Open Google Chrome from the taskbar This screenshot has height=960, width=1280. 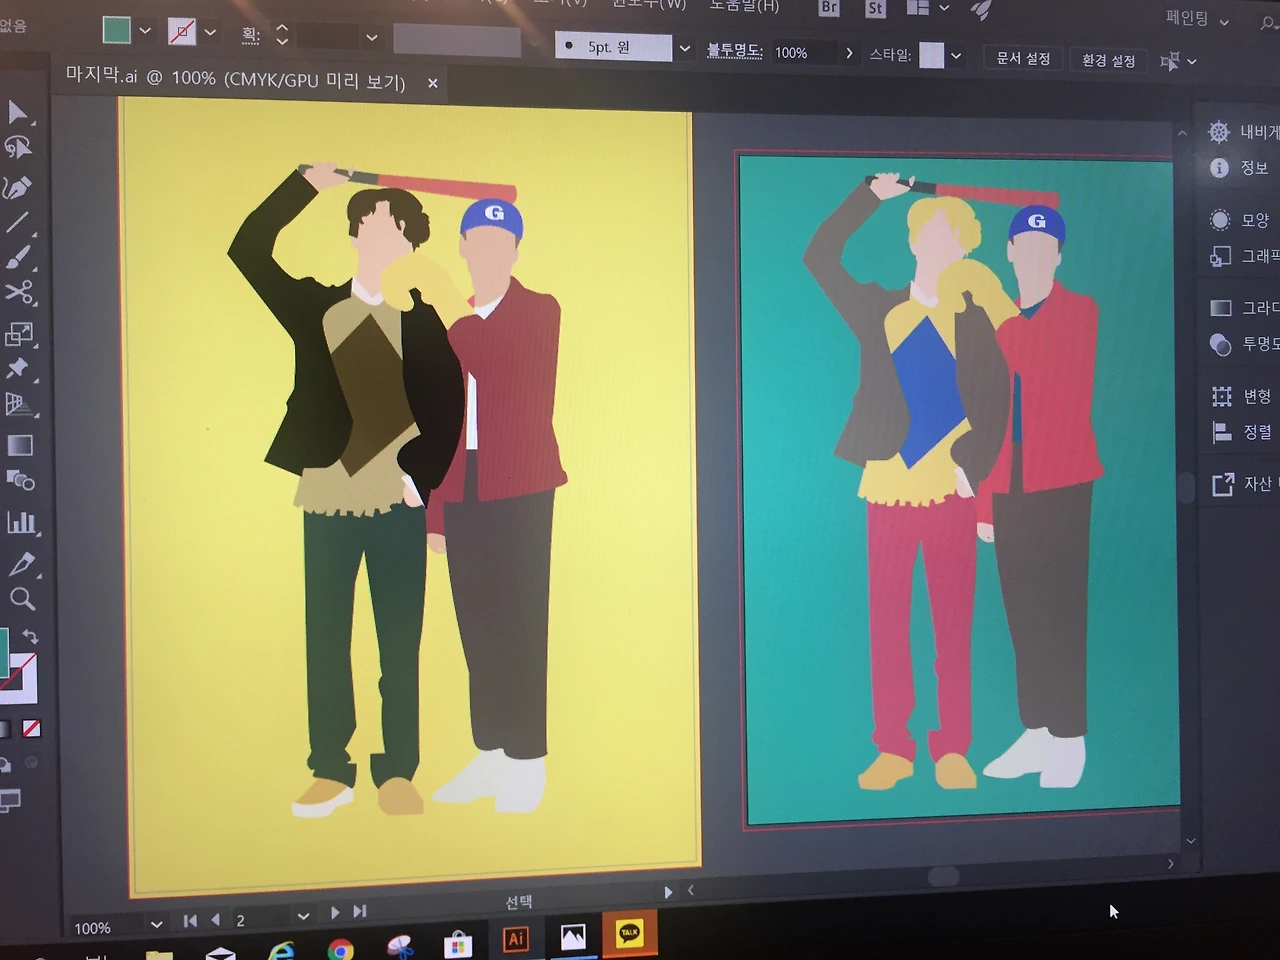[341, 951]
